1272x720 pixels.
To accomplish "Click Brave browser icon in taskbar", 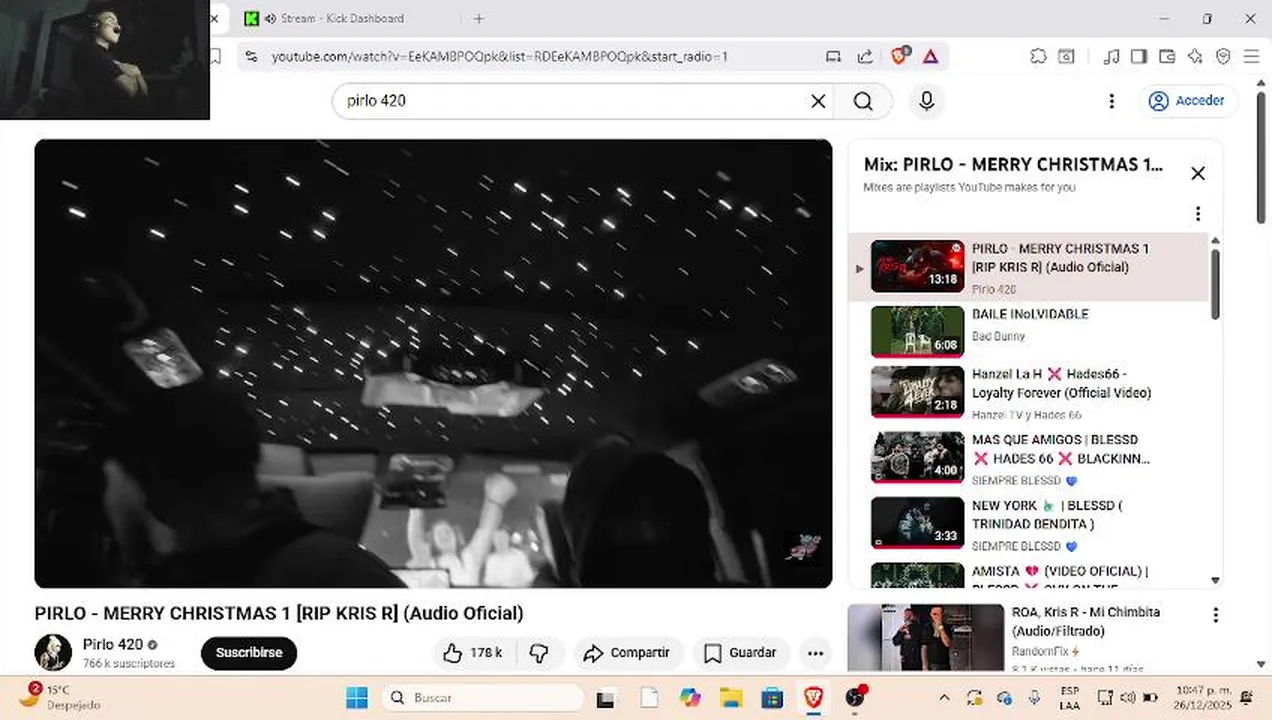I will click(814, 698).
